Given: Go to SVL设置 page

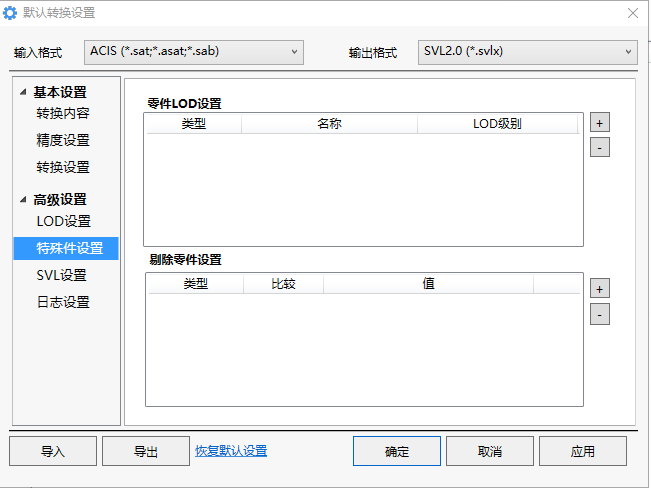Looking at the screenshot, I should [61, 275].
